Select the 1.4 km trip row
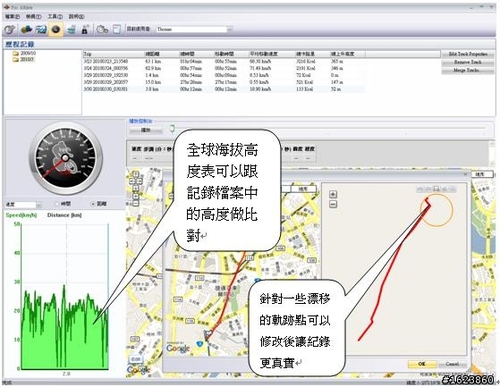Viewport: 500px width, 387px height. point(223,75)
